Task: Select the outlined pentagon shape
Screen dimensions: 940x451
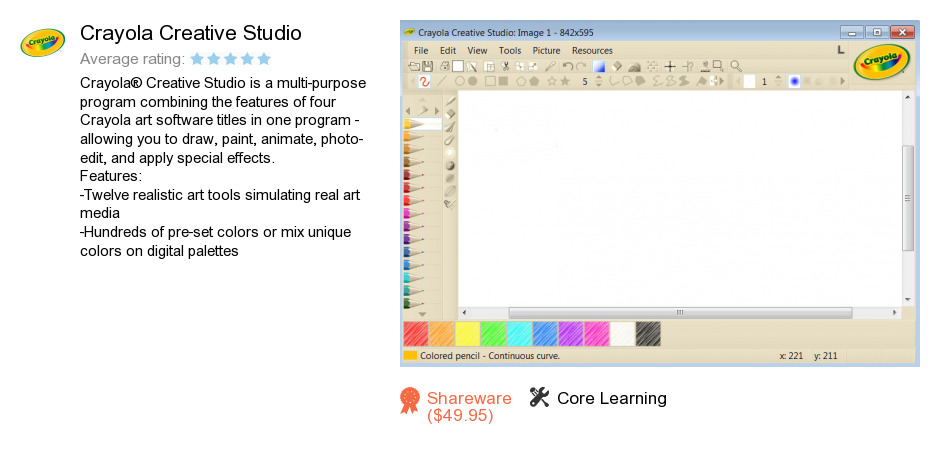Action: [521, 81]
